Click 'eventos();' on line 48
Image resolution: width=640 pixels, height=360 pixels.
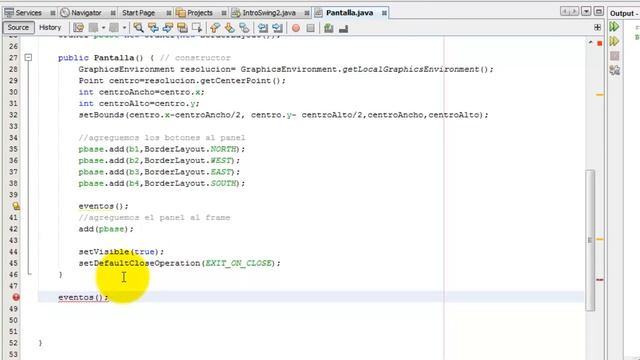(83, 298)
